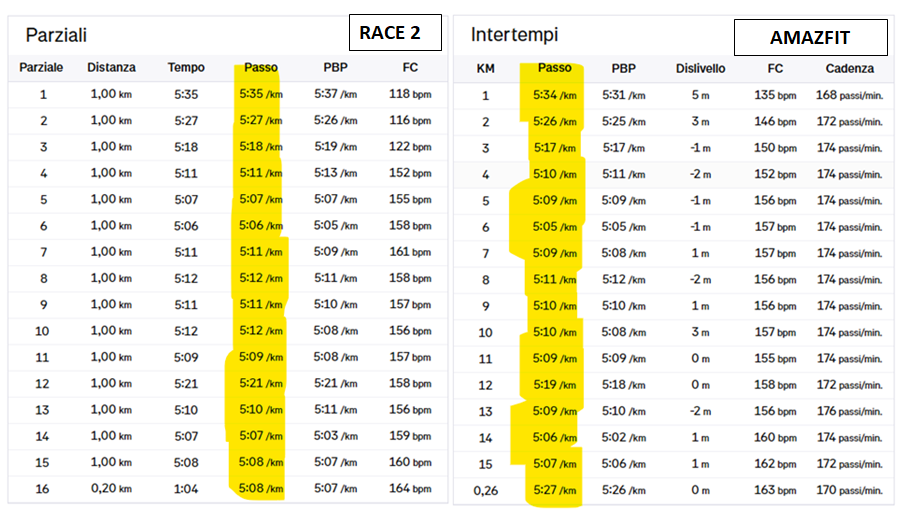
Task: Click the RACE 2 label box
Action: pos(394,32)
